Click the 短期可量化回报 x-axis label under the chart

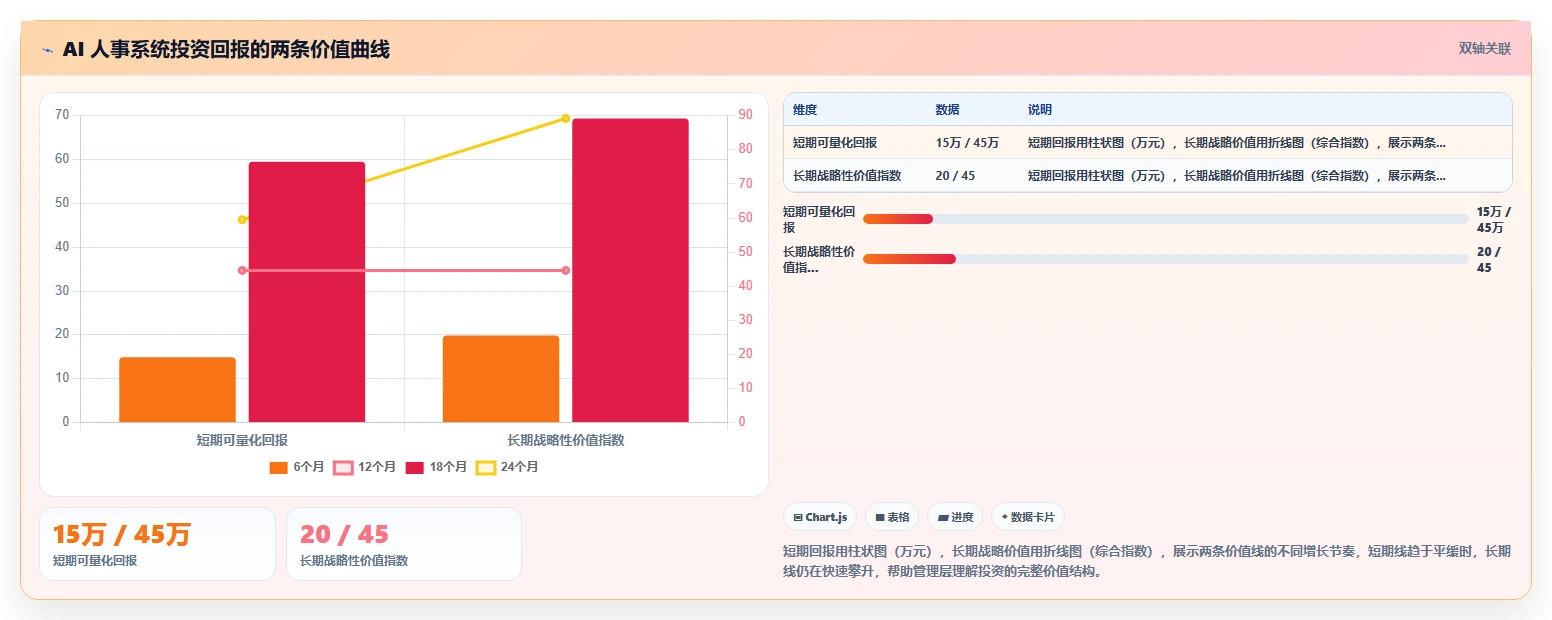click(242, 440)
